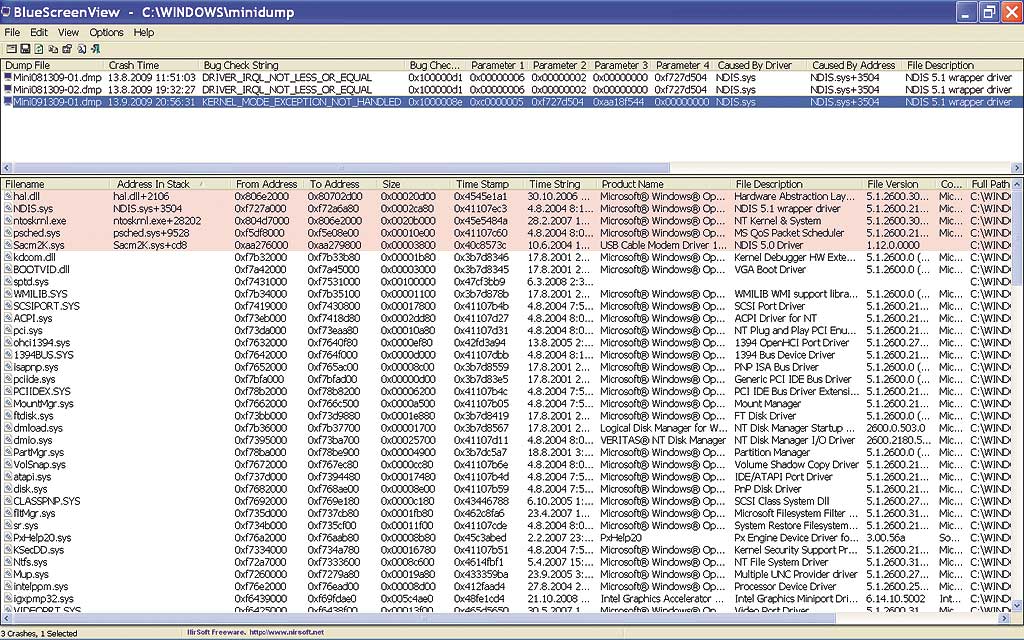
Task: Click the Time Stamp column header
Action: point(487,184)
